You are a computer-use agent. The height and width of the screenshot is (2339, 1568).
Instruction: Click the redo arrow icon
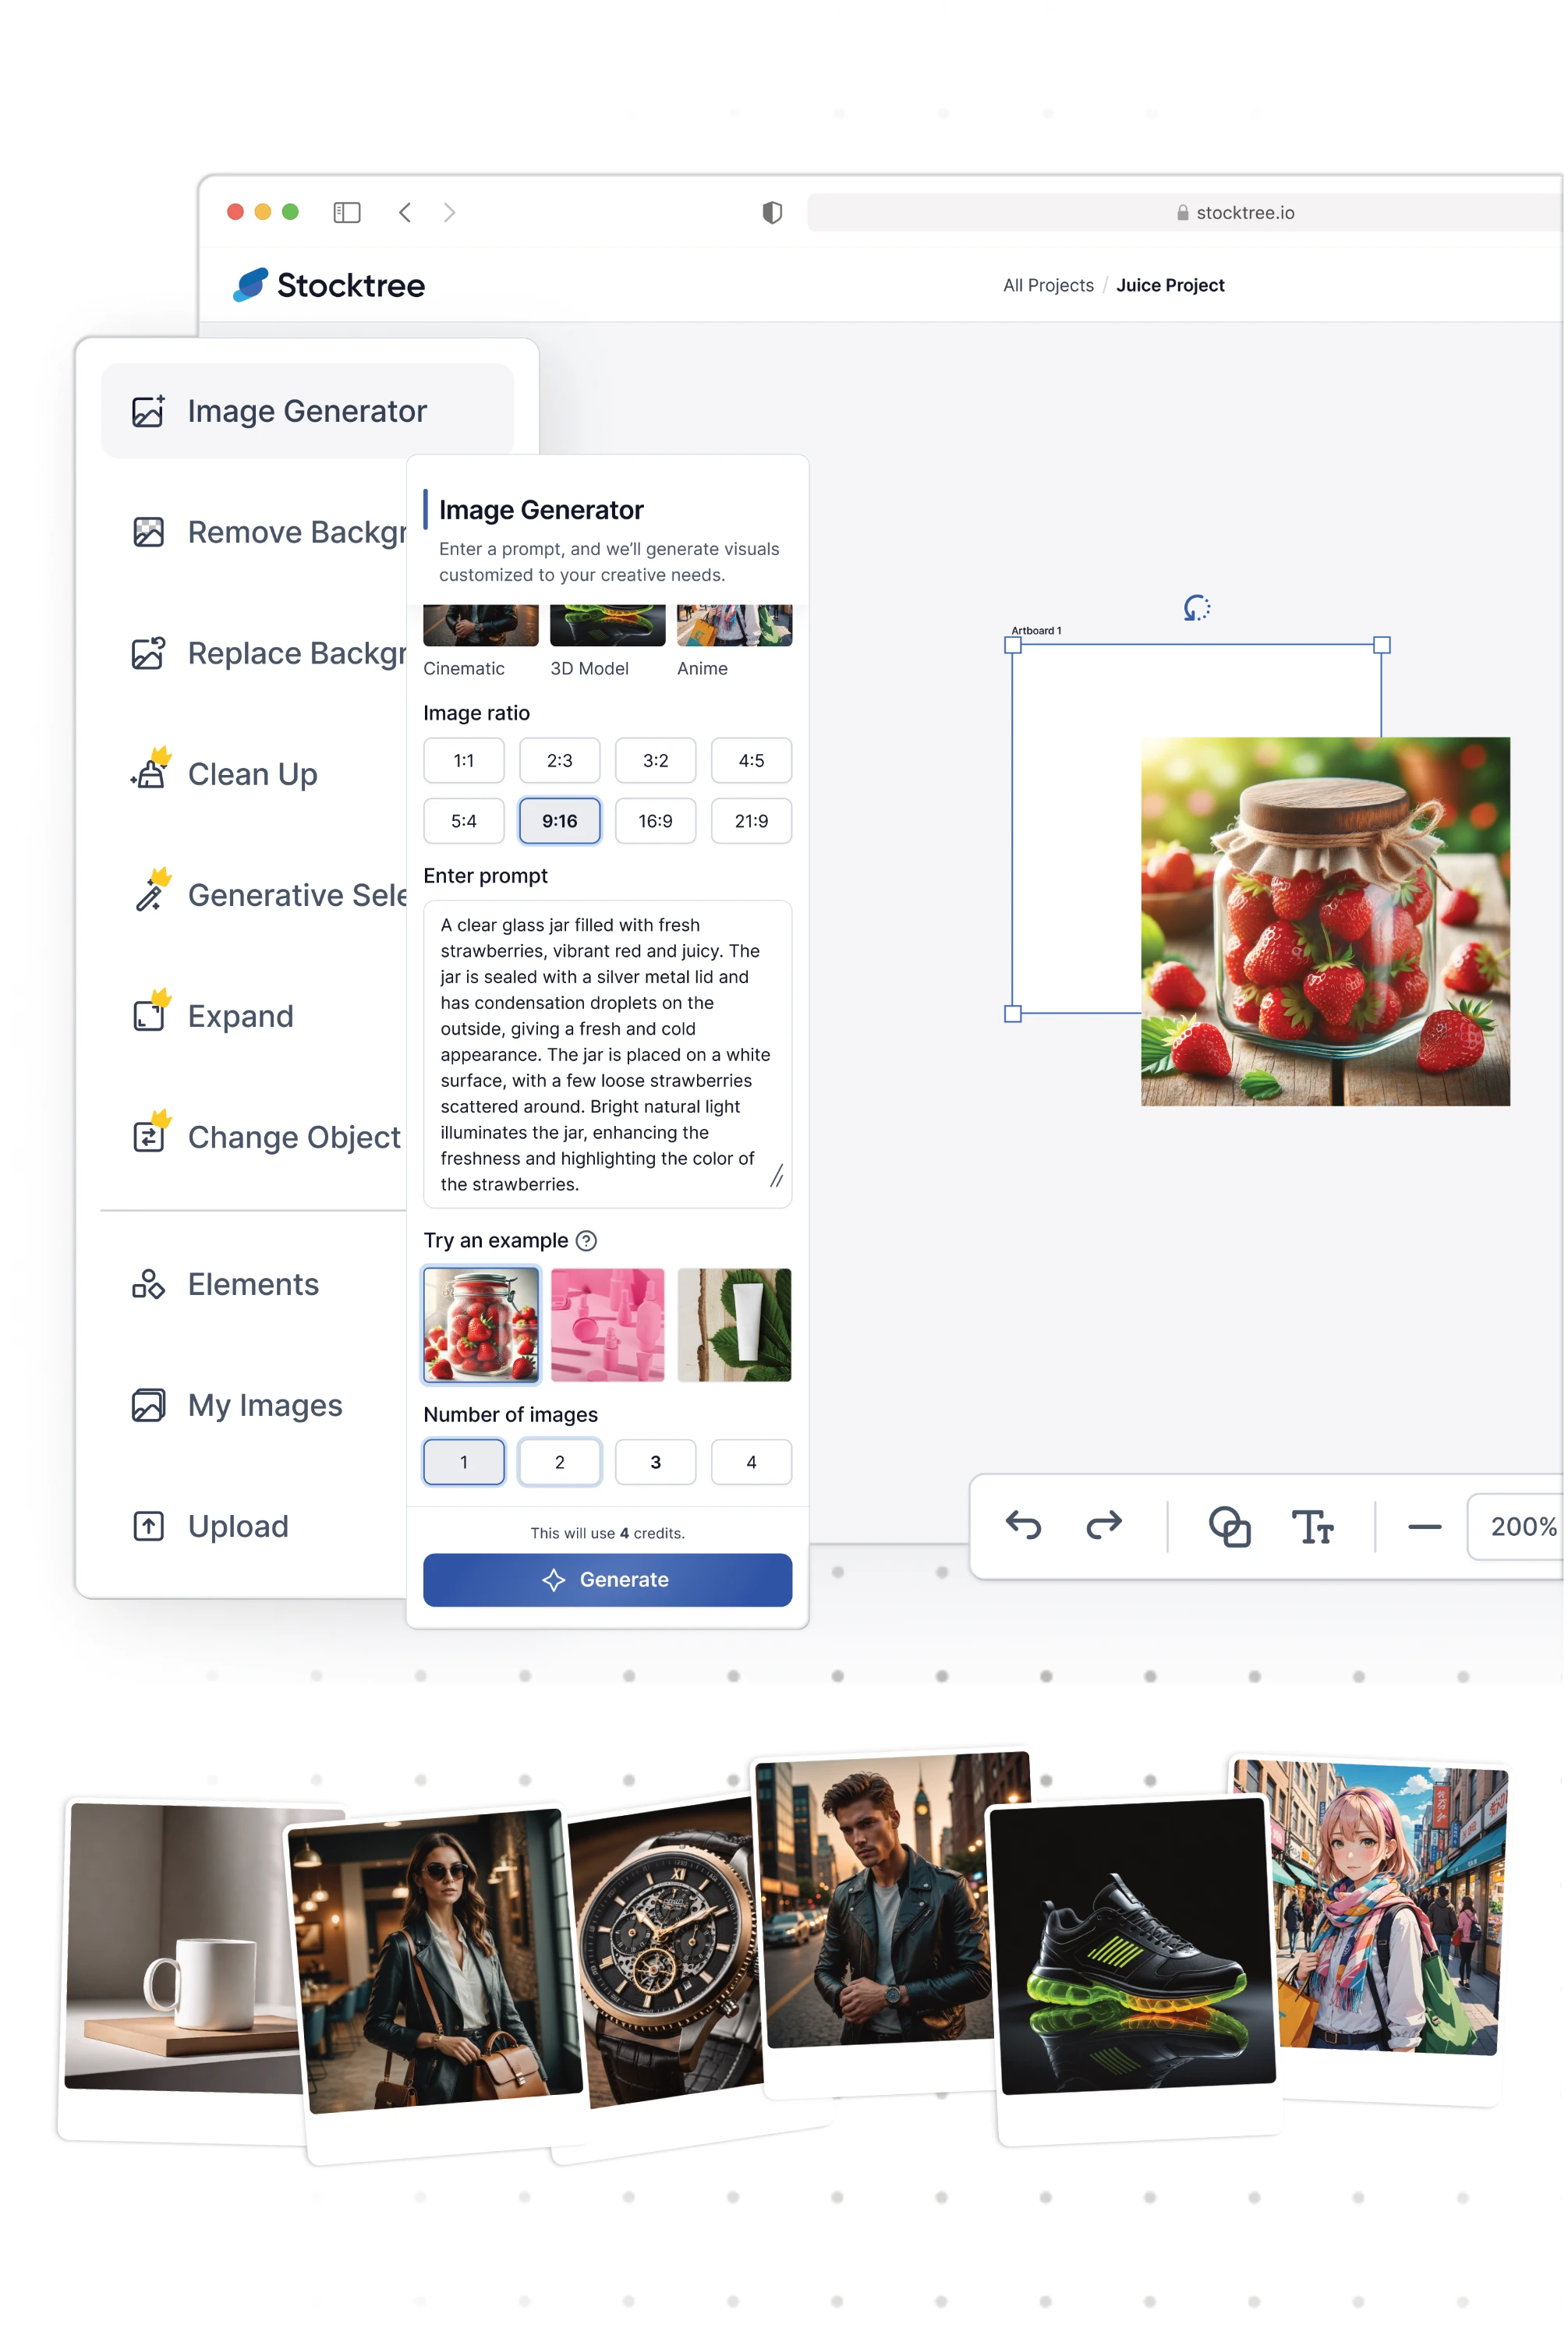(x=1103, y=1525)
